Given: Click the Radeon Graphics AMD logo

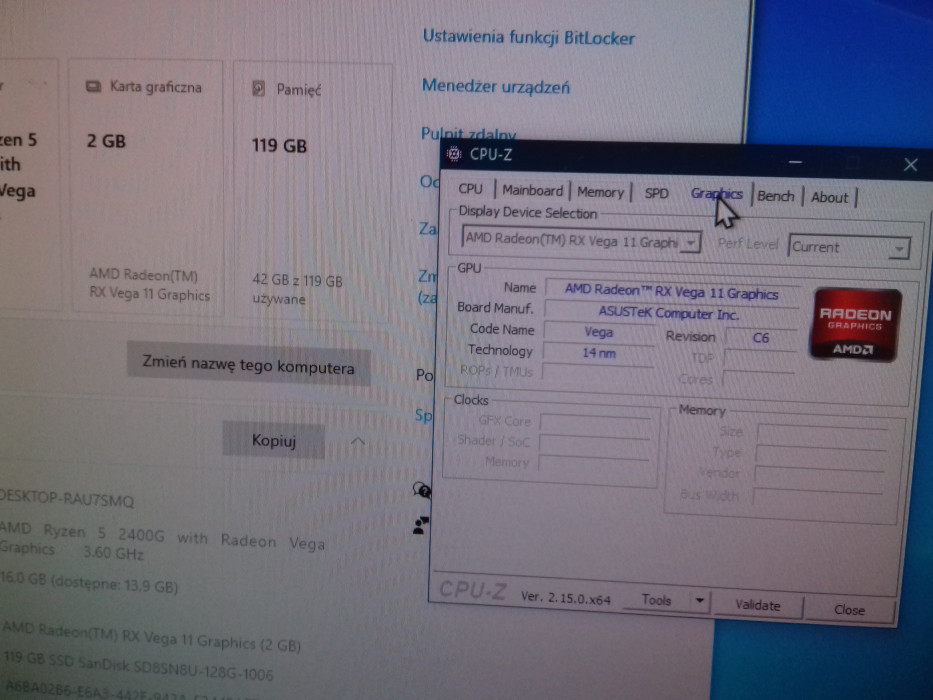Looking at the screenshot, I should pos(855,325).
